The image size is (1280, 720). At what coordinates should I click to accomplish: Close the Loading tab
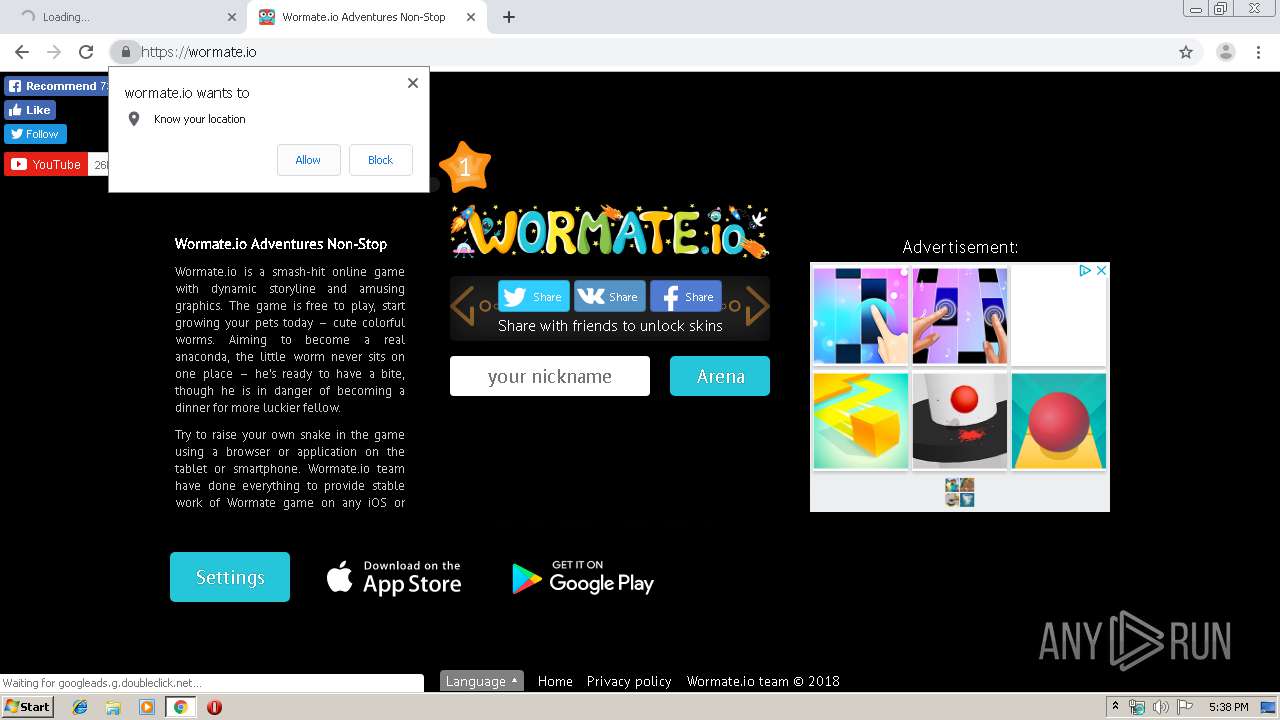point(232,17)
